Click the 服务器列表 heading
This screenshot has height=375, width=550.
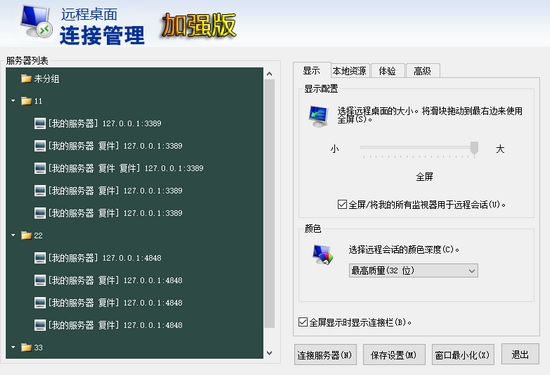point(27,61)
